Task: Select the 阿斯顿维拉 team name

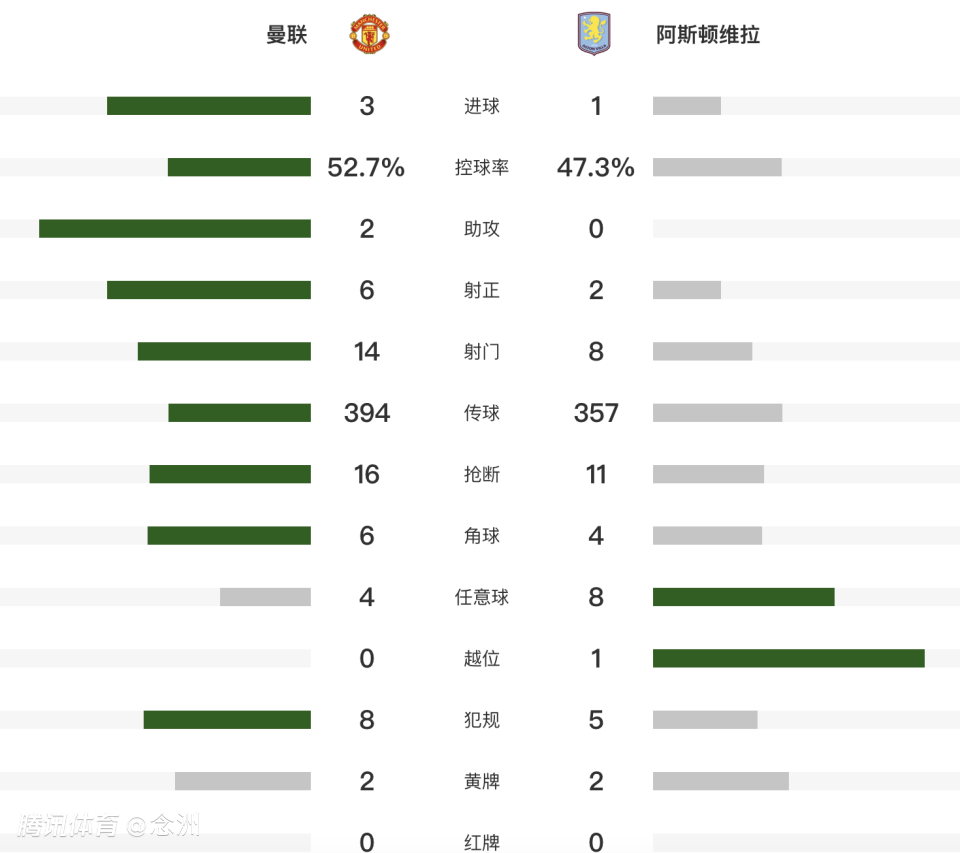Action: click(708, 35)
